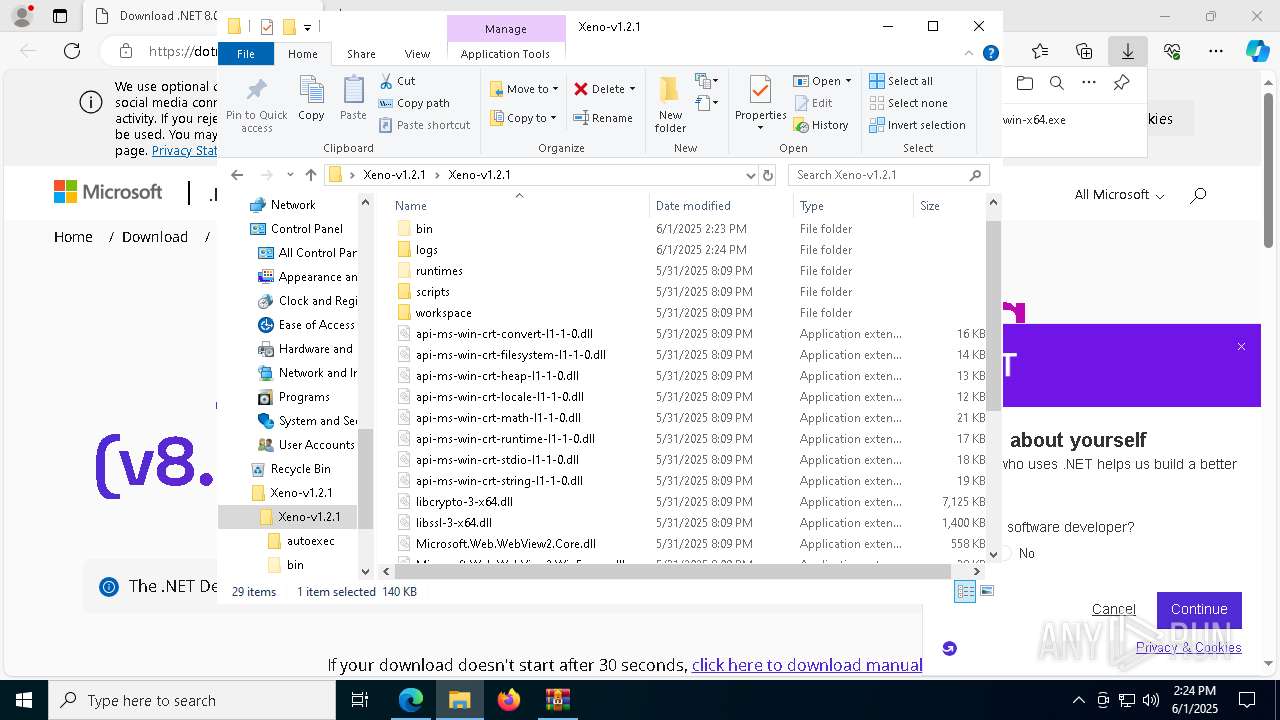Select Recycle Bin in navigation pane
1280x720 pixels.
(x=300, y=469)
